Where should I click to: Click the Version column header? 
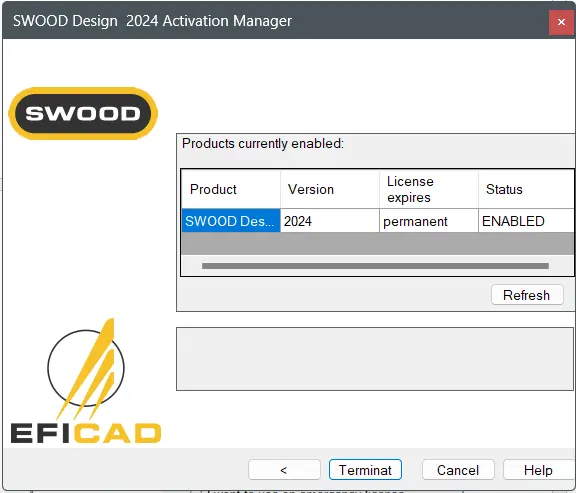click(x=330, y=189)
